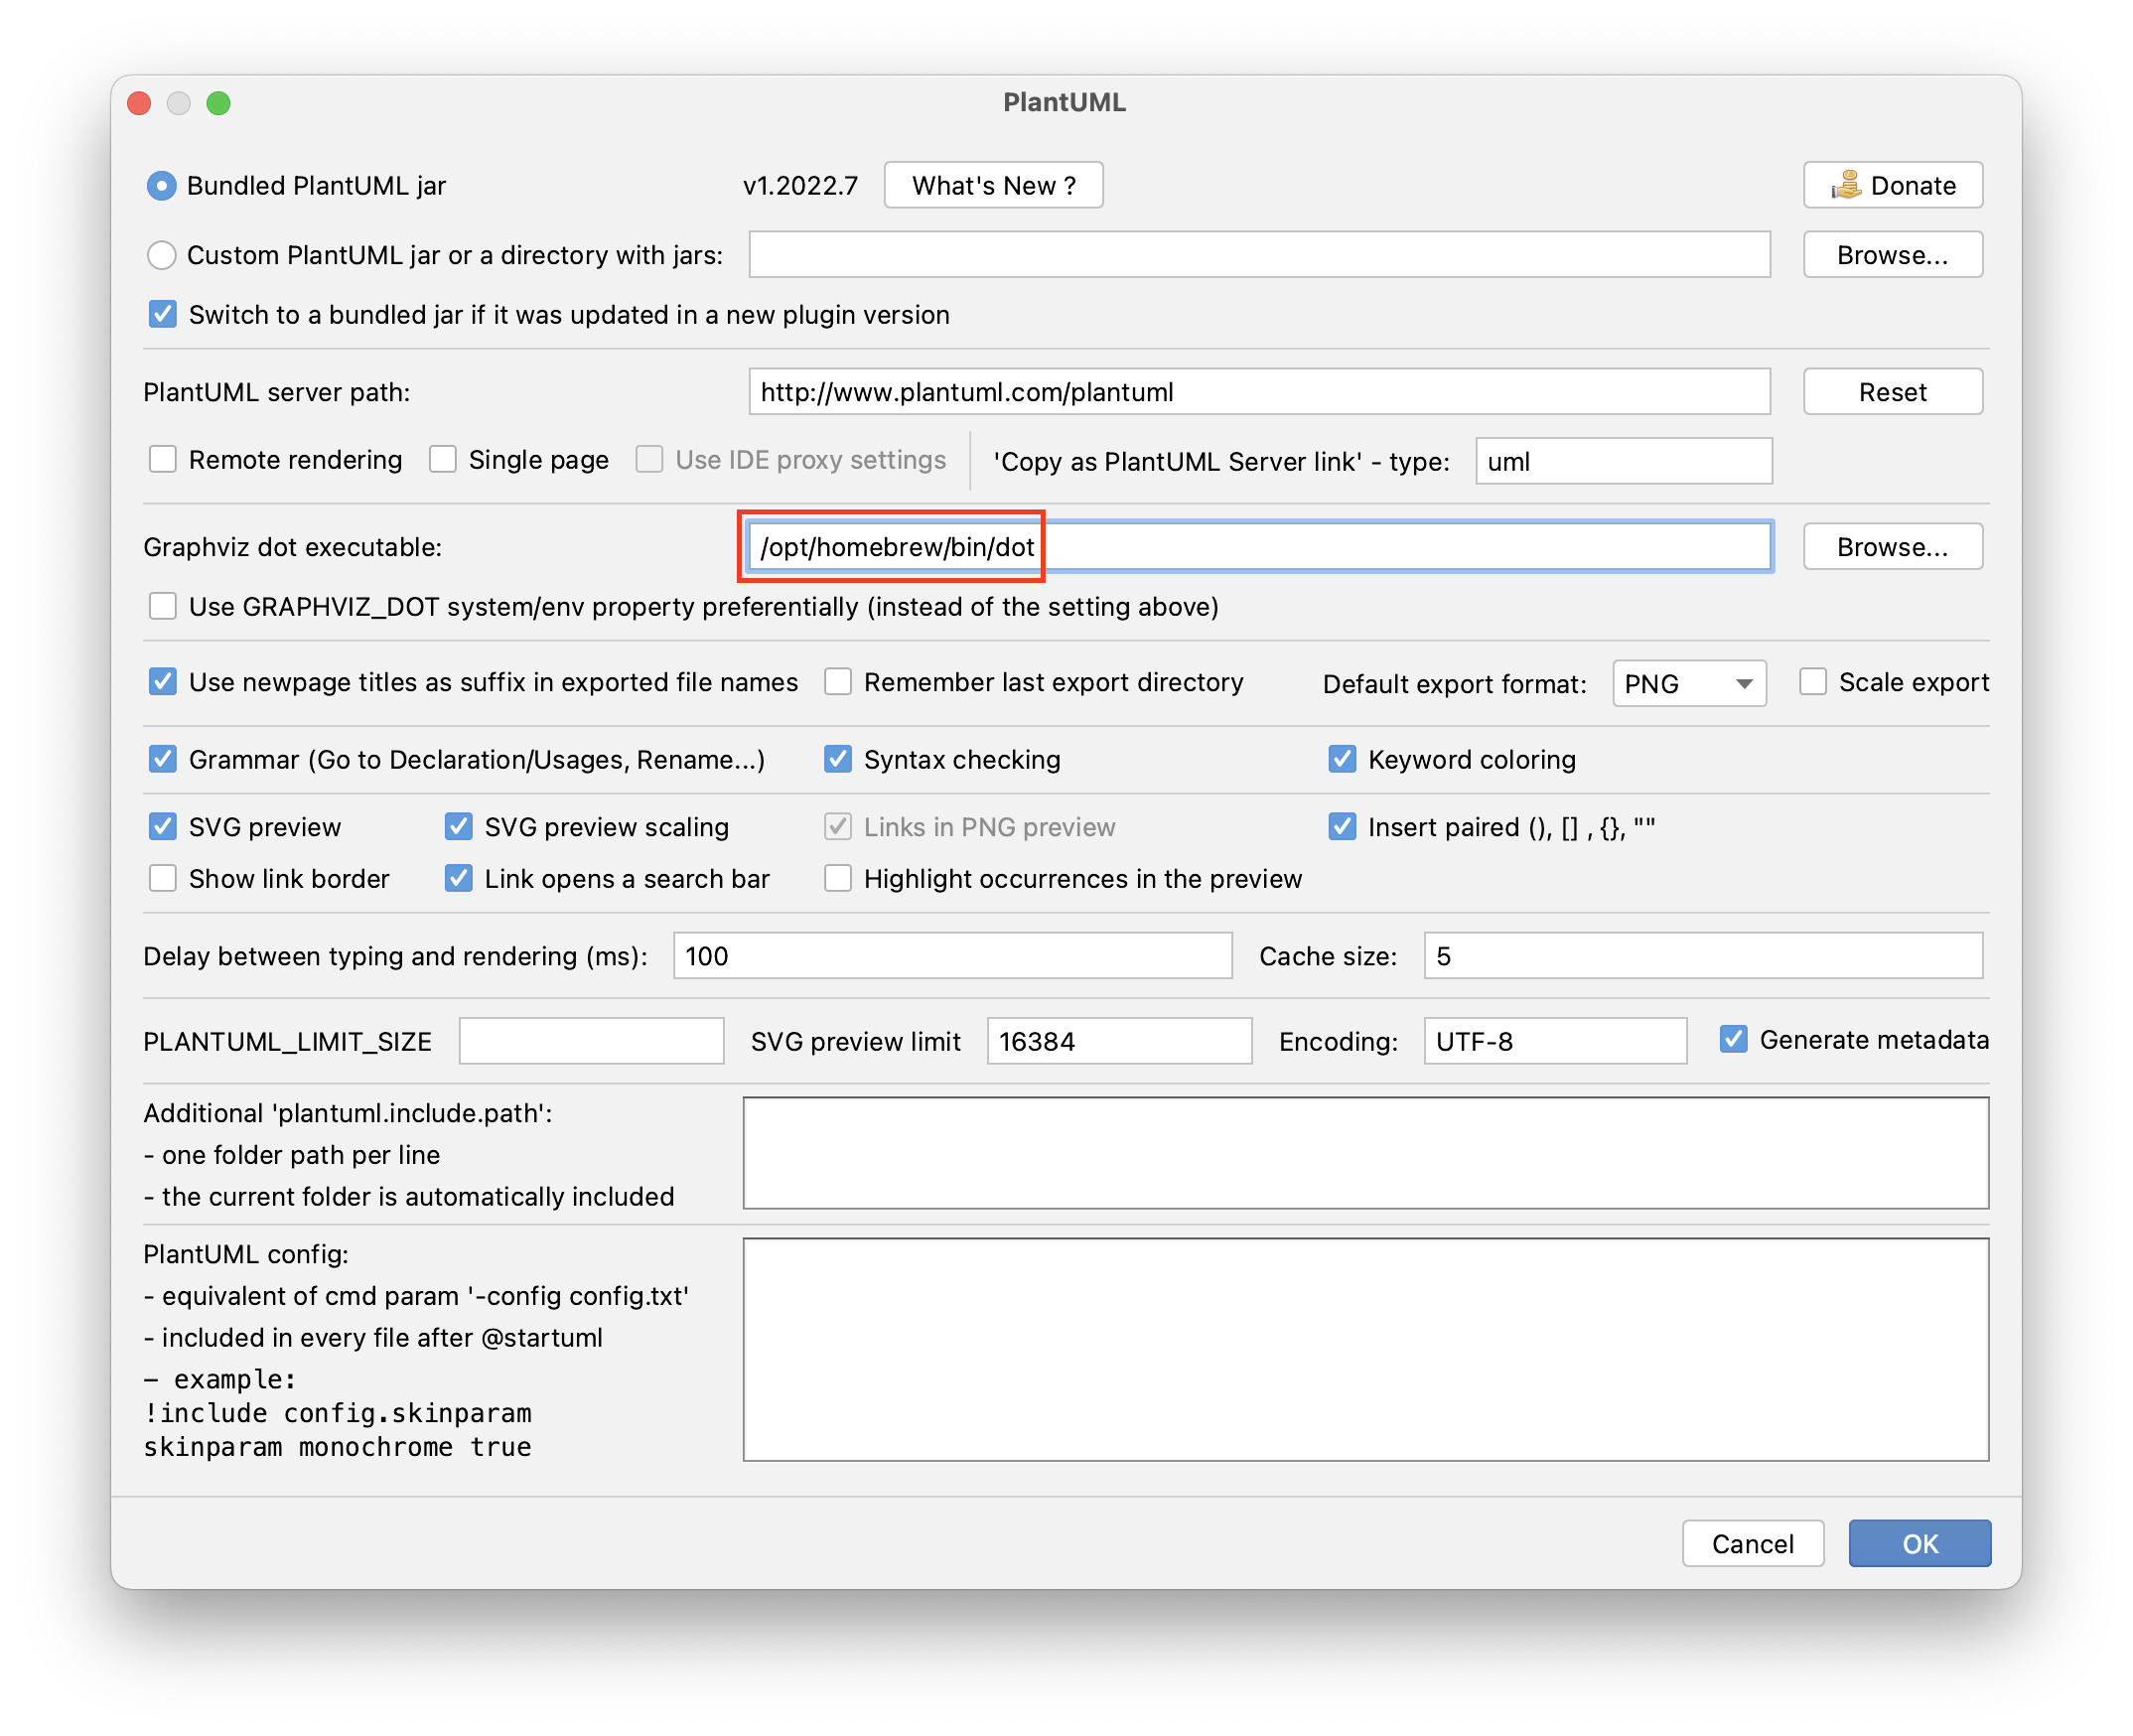
Task: Focus the custom PlantUML jar path field
Action: [1259, 255]
